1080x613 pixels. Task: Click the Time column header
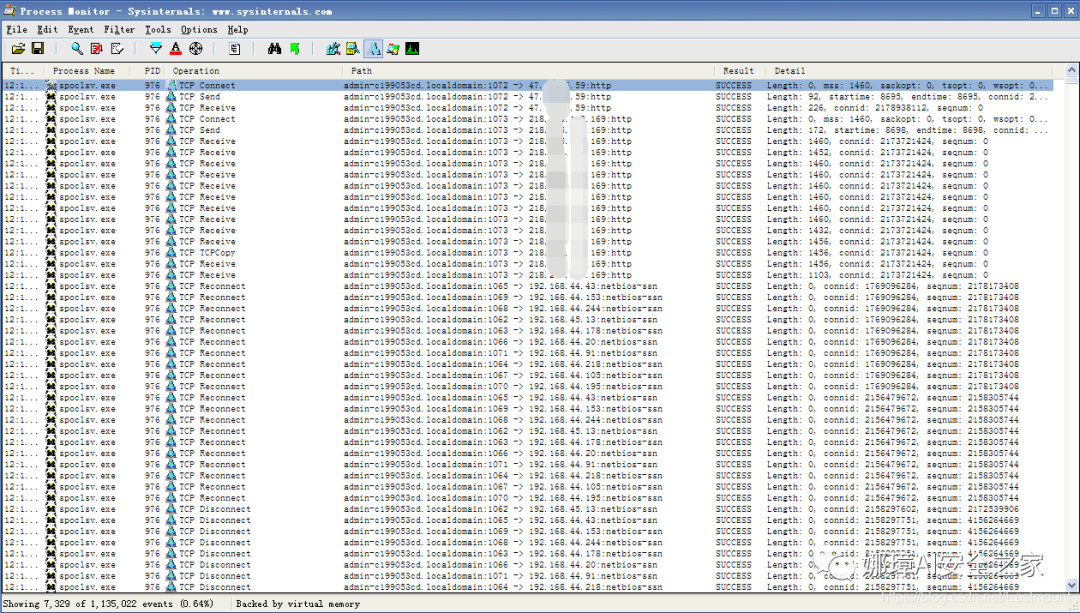(x=24, y=71)
